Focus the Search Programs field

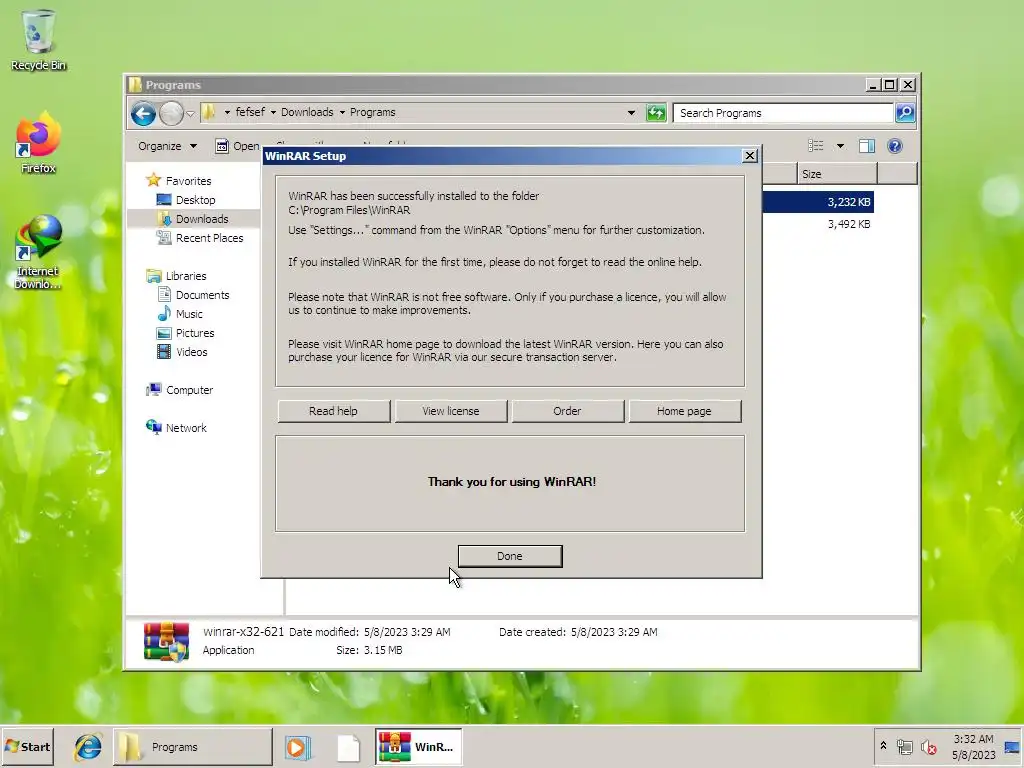click(783, 113)
